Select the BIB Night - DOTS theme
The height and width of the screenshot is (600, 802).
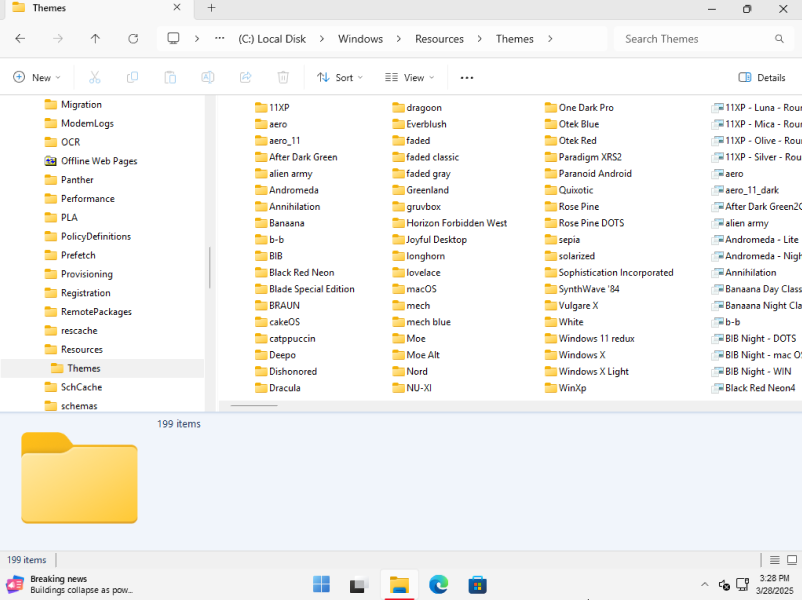[x=754, y=339]
